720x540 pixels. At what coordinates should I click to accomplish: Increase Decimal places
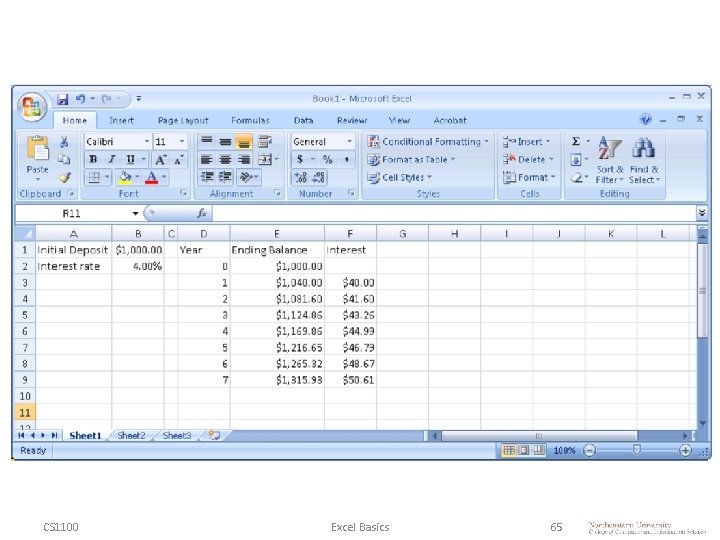(301, 177)
